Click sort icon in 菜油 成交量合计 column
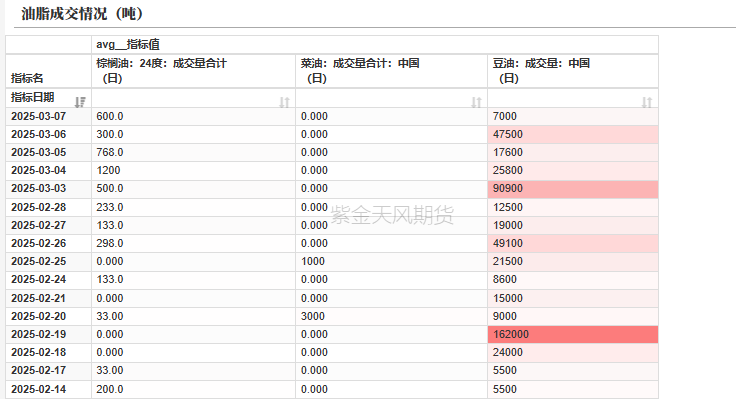Image resolution: width=736 pixels, height=399 pixels. 476,102
